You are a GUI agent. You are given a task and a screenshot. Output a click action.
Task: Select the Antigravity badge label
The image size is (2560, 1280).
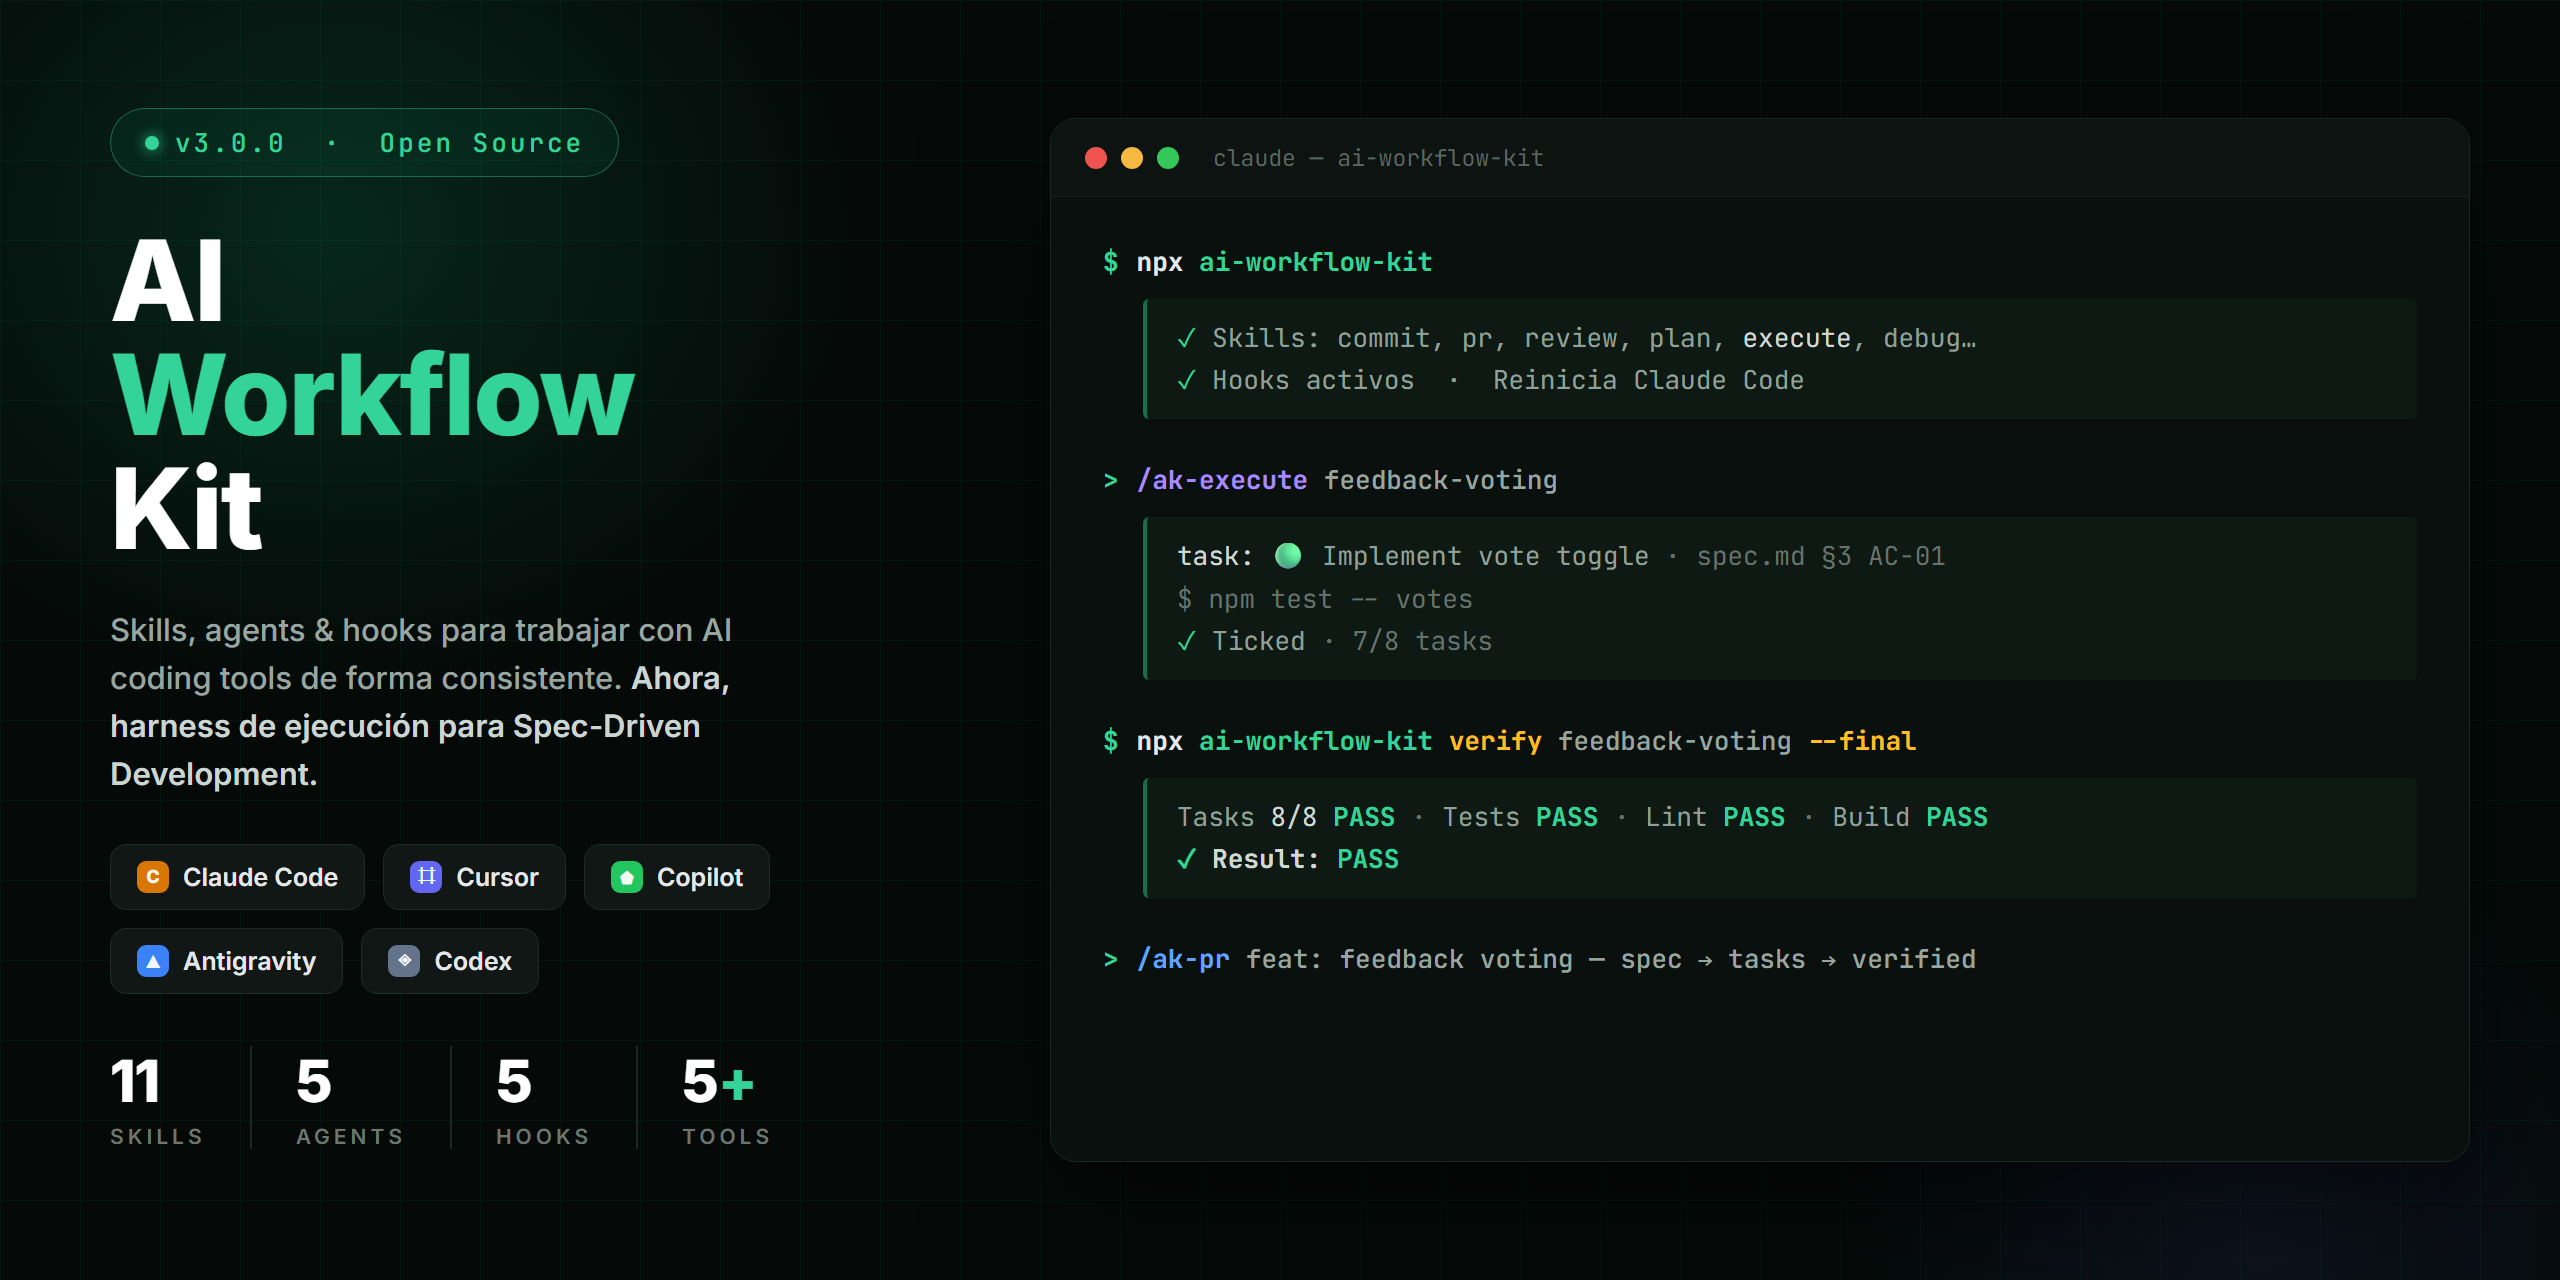pos(249,961)
